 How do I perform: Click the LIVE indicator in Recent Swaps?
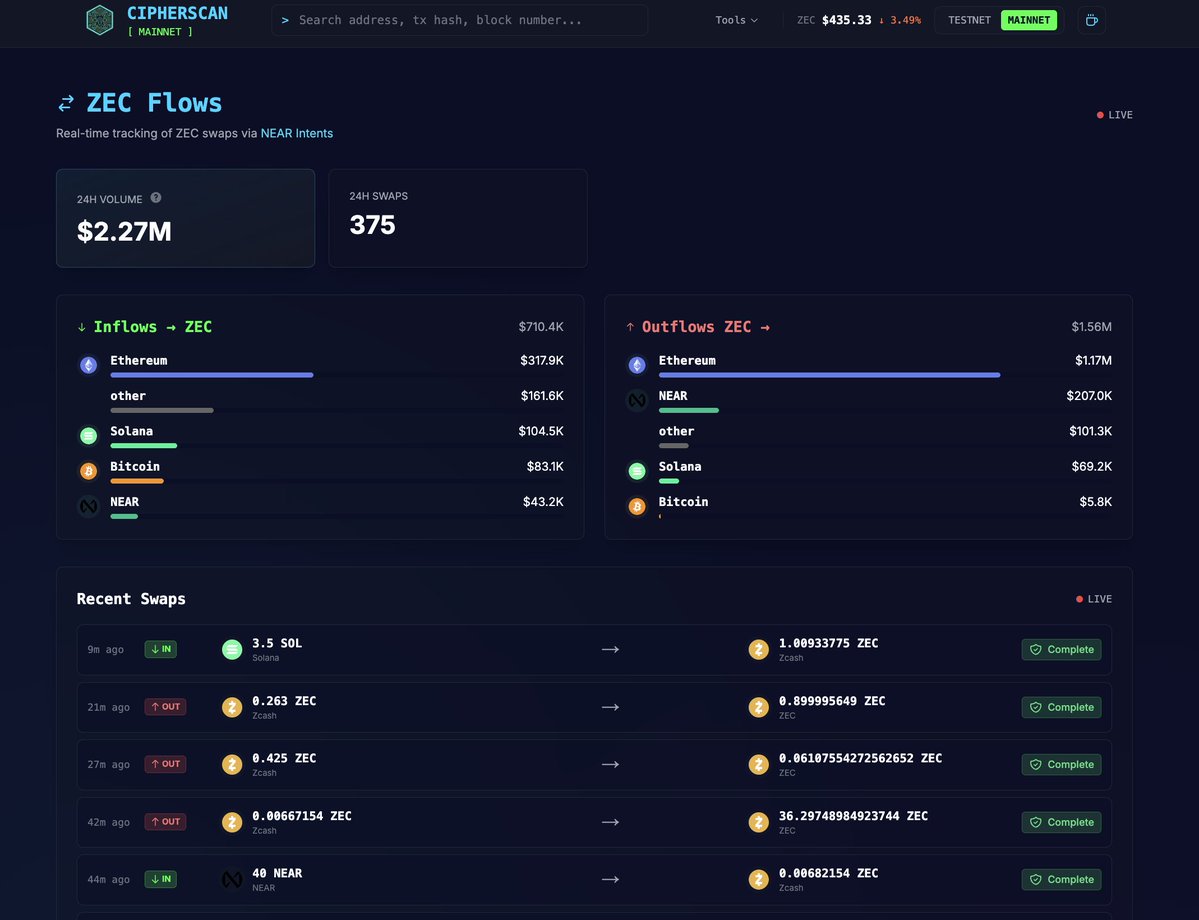1094,599
